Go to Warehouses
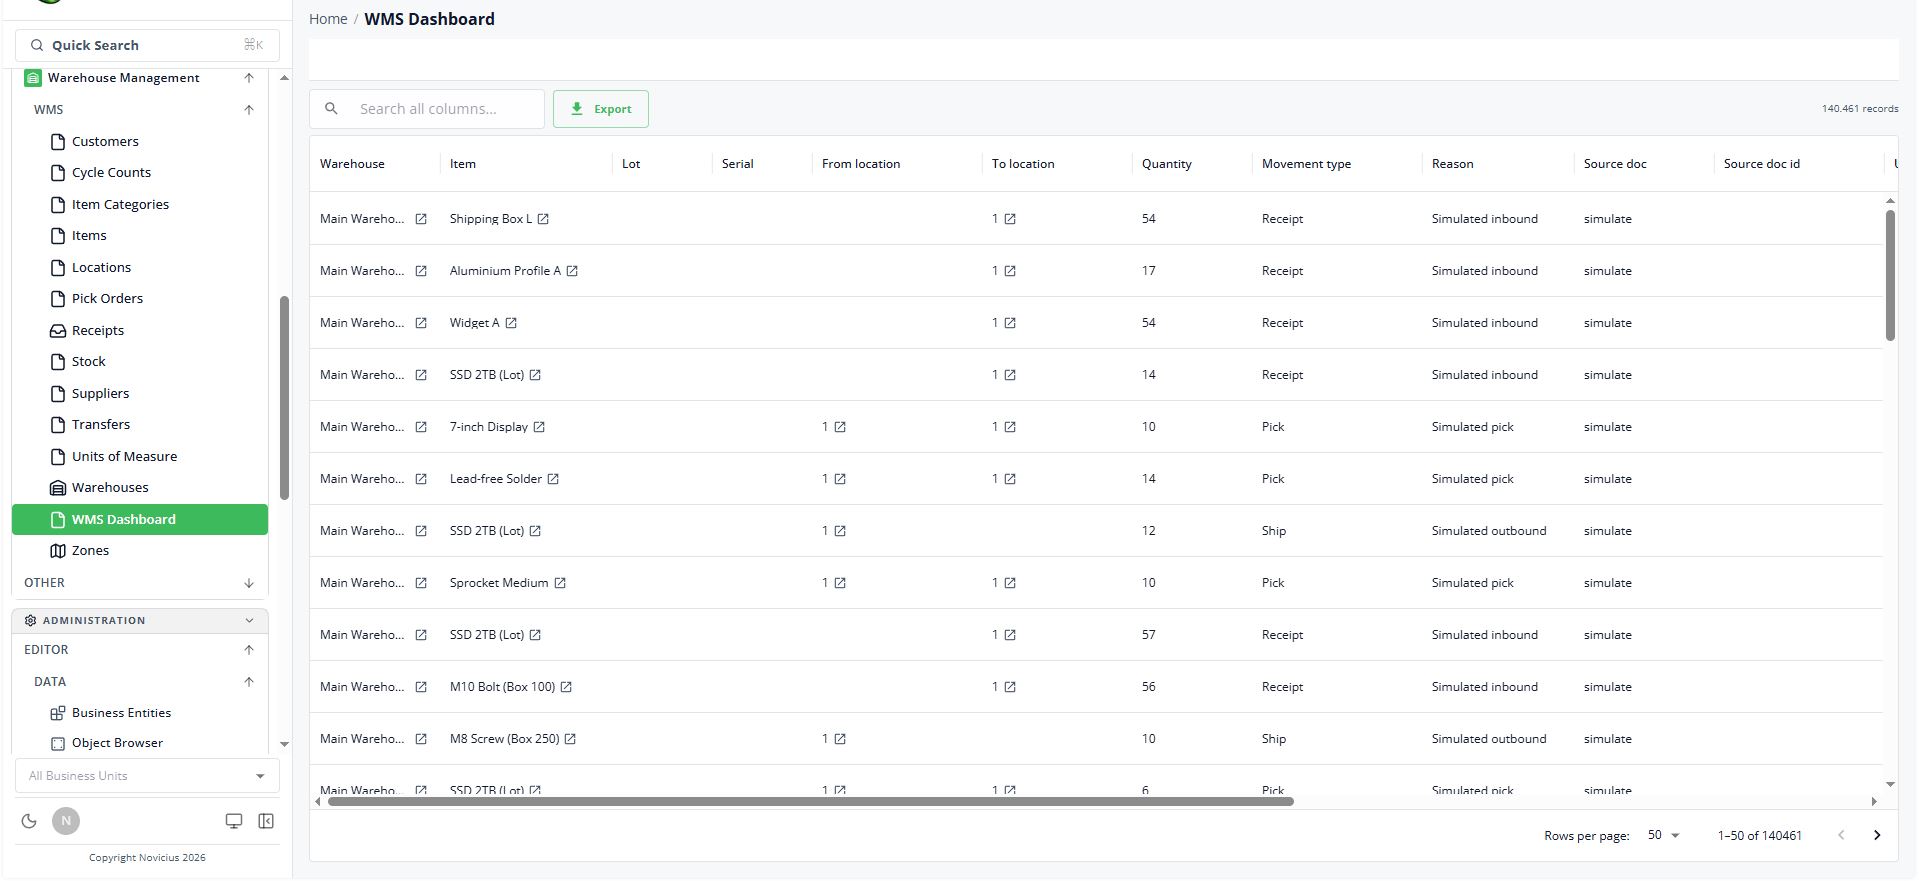The height and width of the screenshot is (881, 1919). [140, 487]
